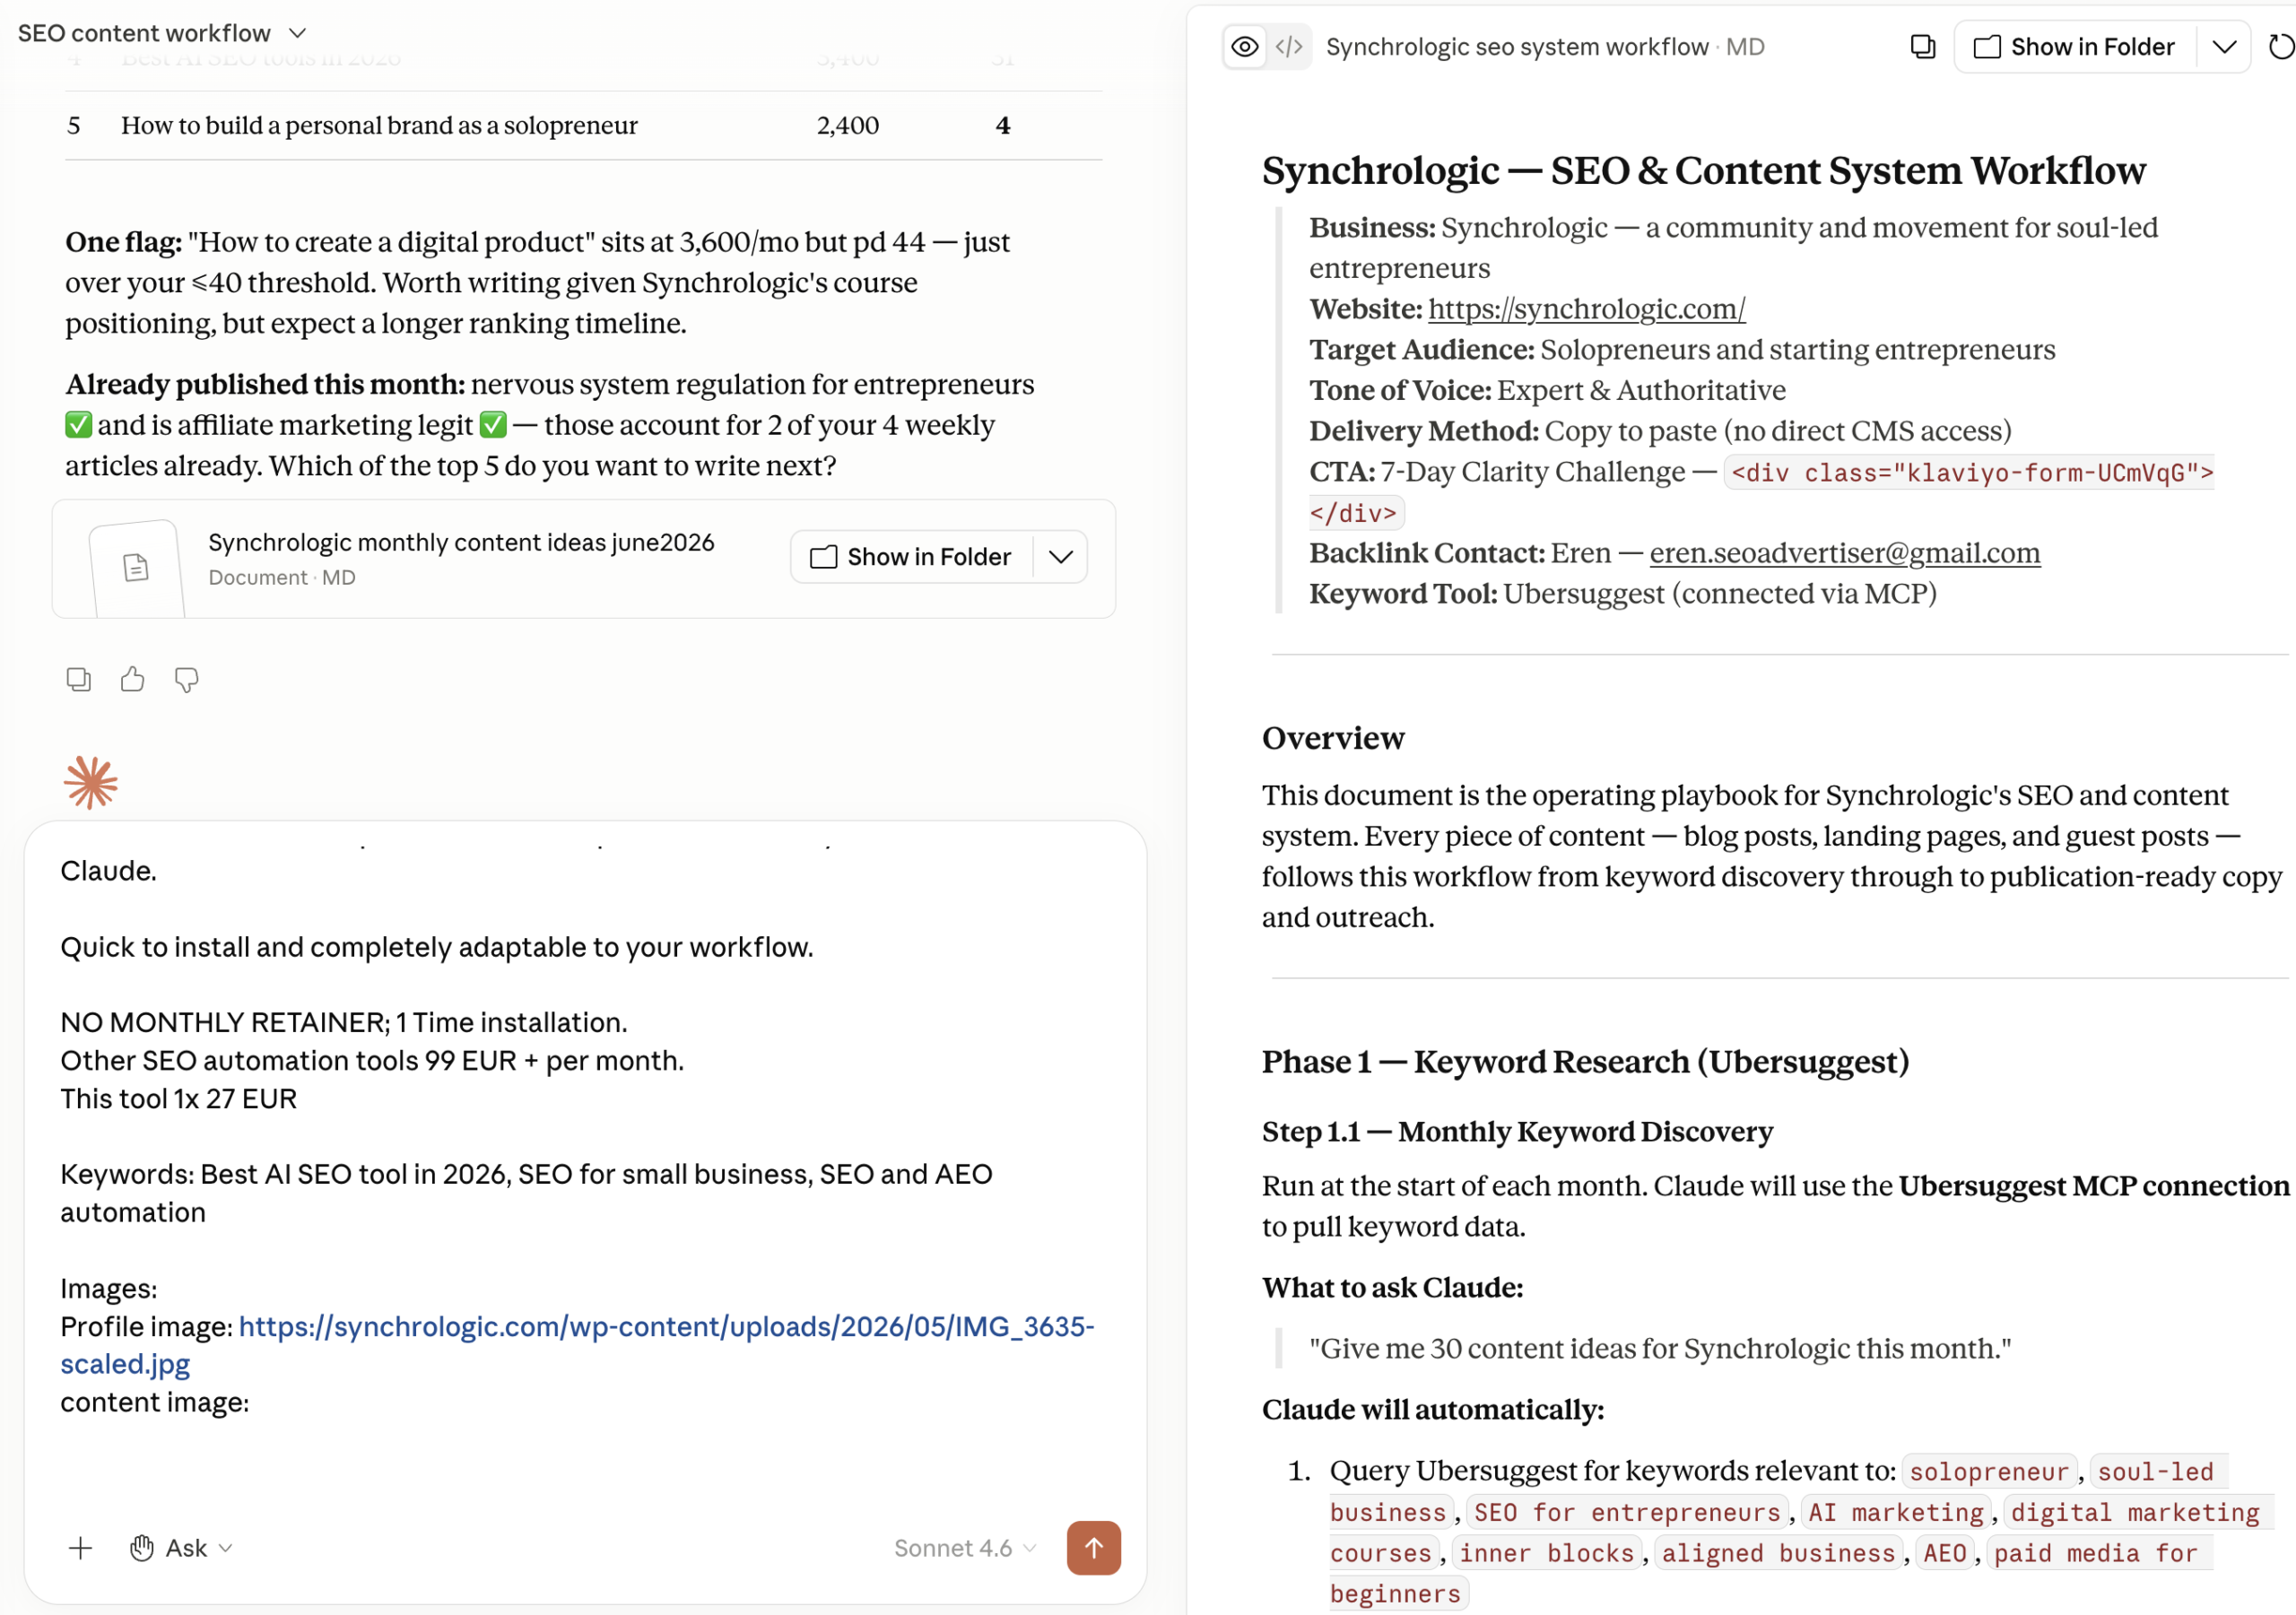Open the SEO content workflow title dropdown

[x=162, y=33]
